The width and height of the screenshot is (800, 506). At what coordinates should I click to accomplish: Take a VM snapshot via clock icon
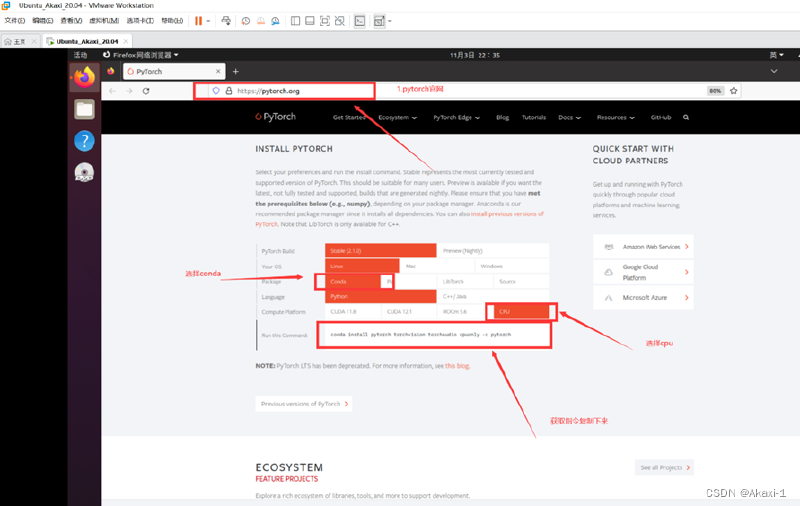[x=246, y=21]
